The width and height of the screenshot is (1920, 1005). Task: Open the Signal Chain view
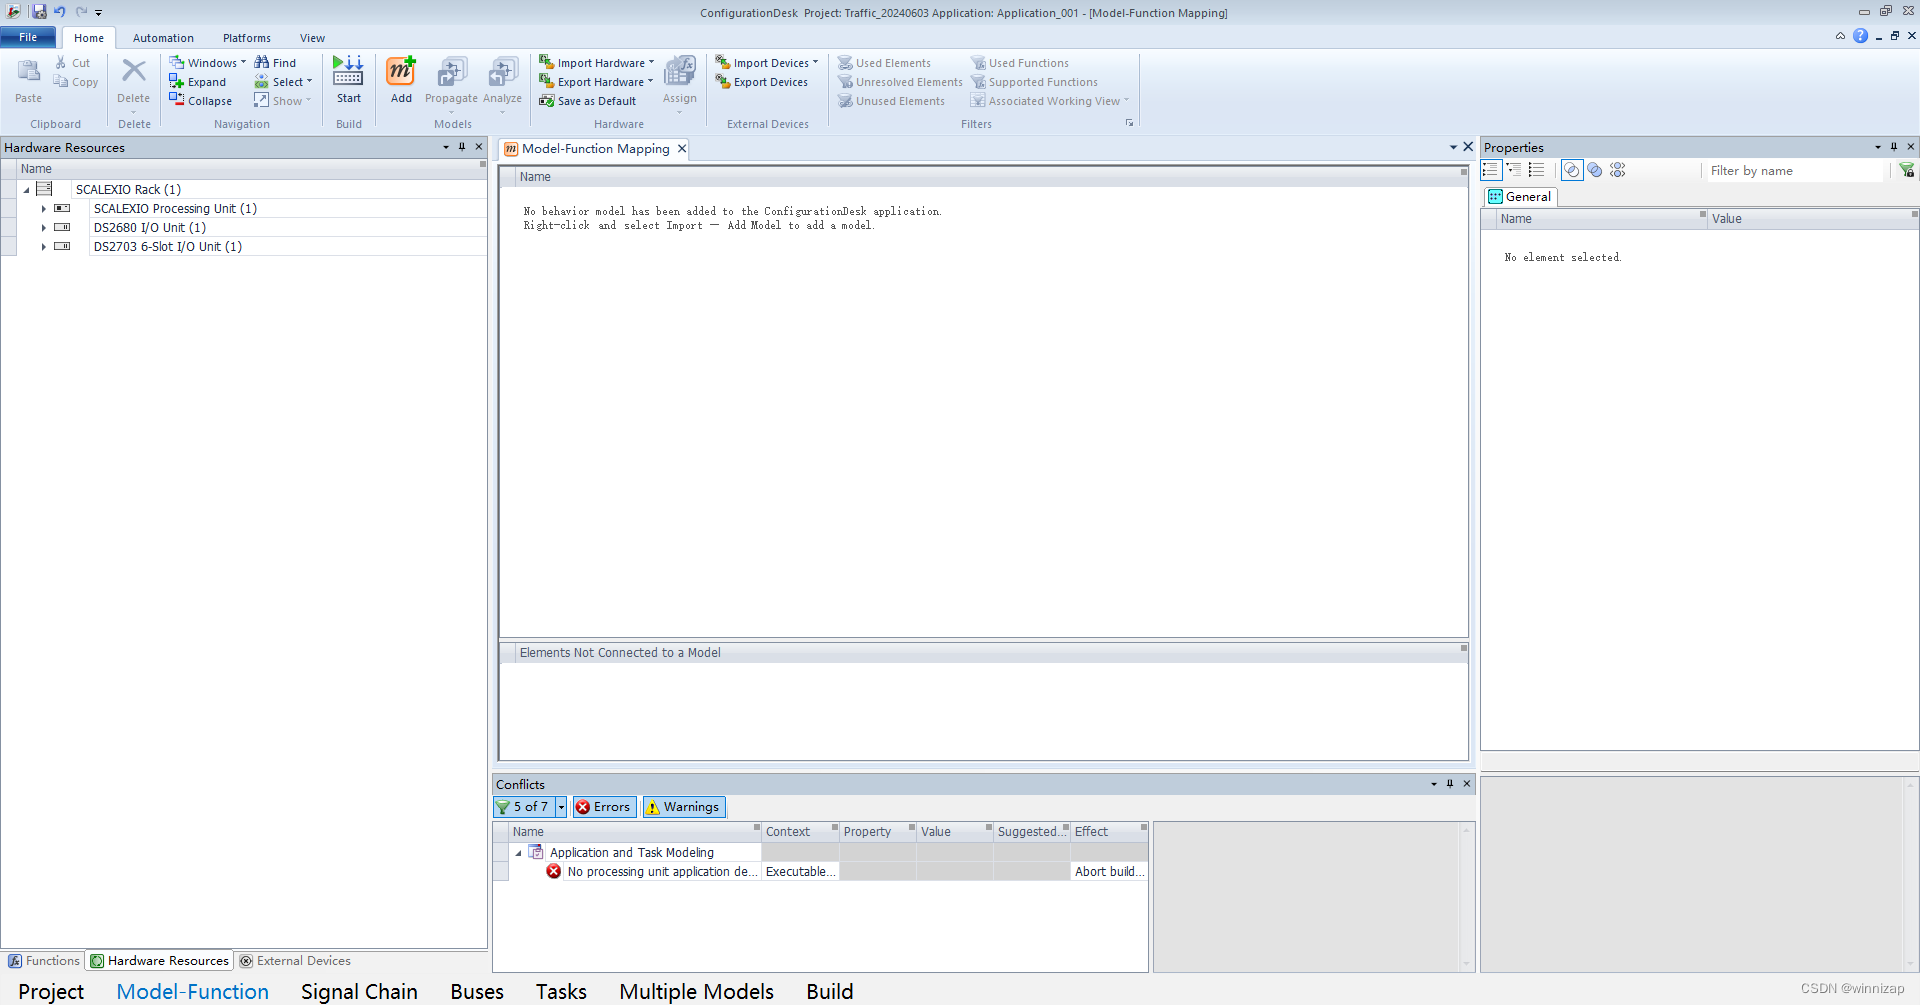(x=358, y=990)
